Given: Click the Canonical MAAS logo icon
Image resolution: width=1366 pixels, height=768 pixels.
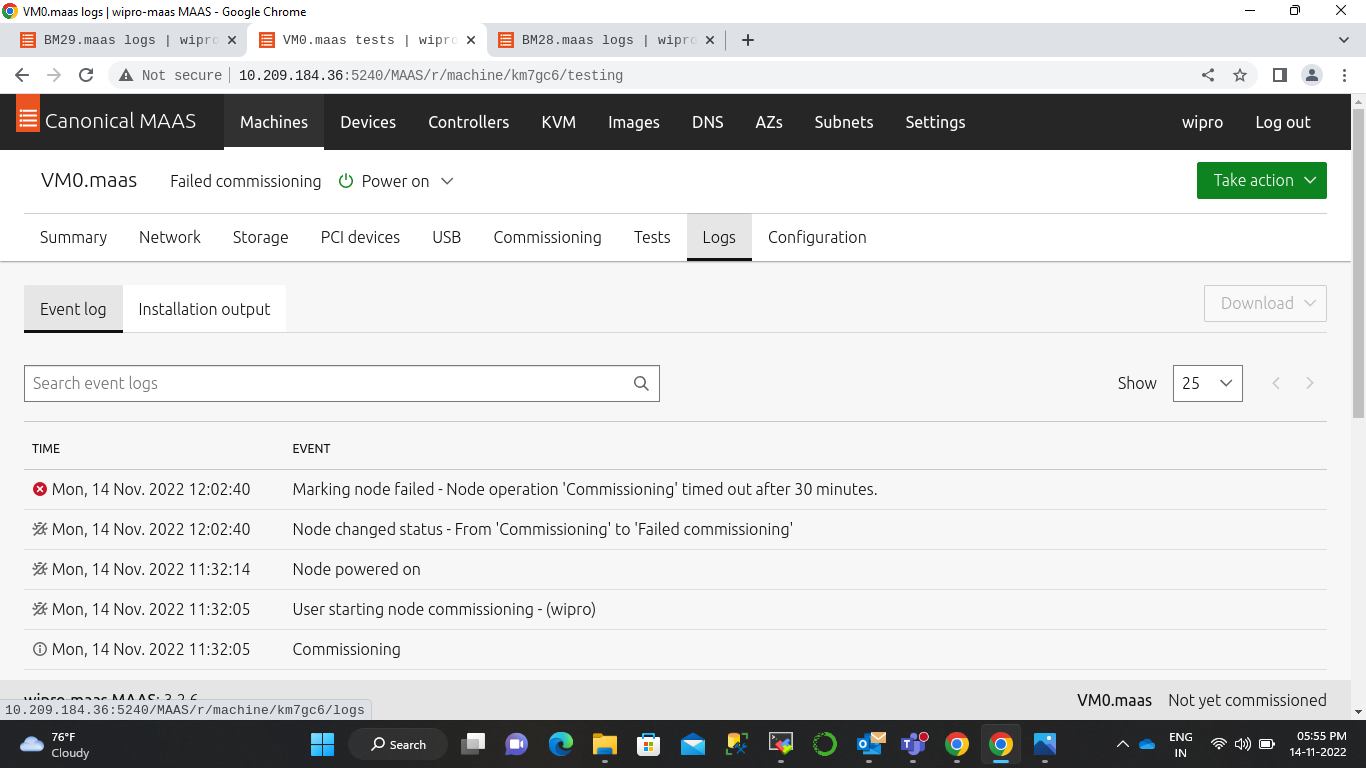Looking at the screenshot, I should (28, 114).
